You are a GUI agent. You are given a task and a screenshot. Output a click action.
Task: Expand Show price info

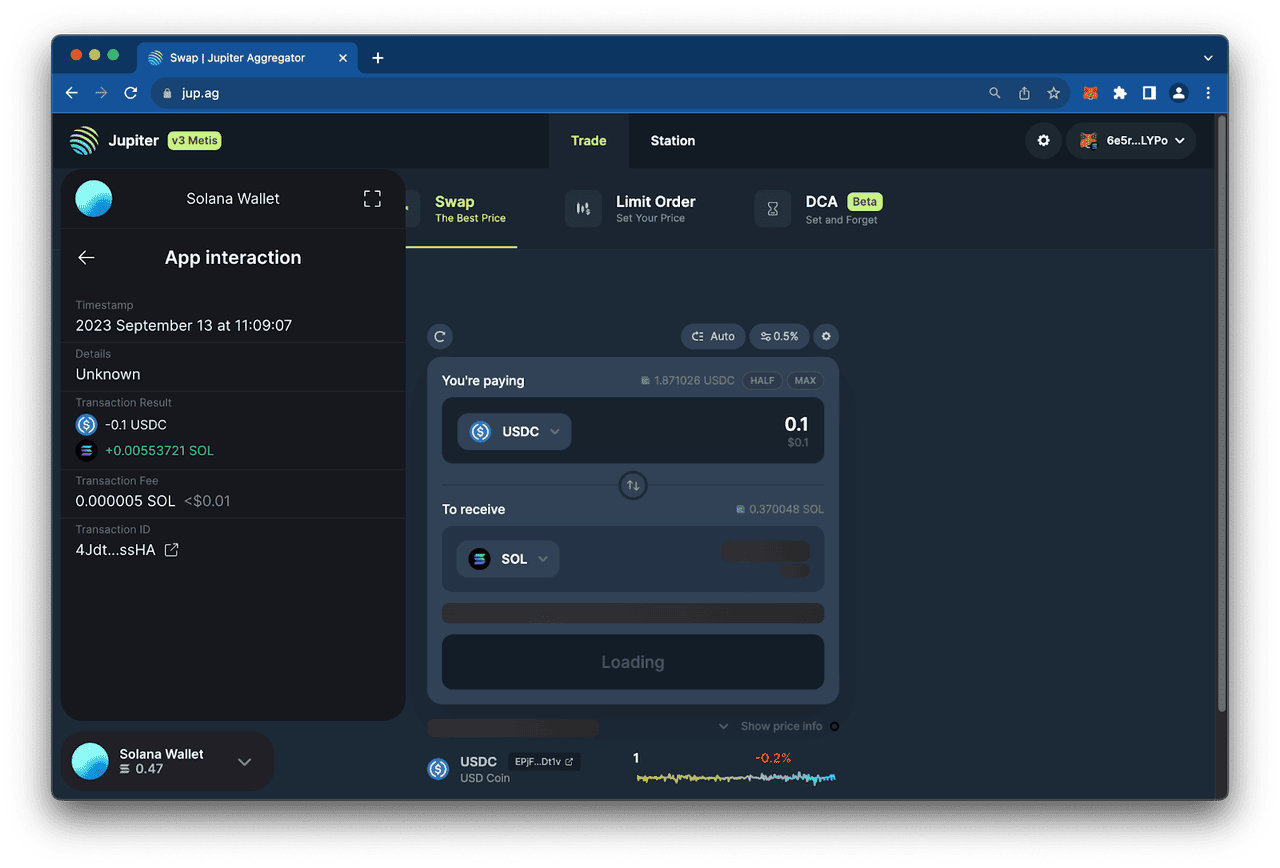click(771, 727)
